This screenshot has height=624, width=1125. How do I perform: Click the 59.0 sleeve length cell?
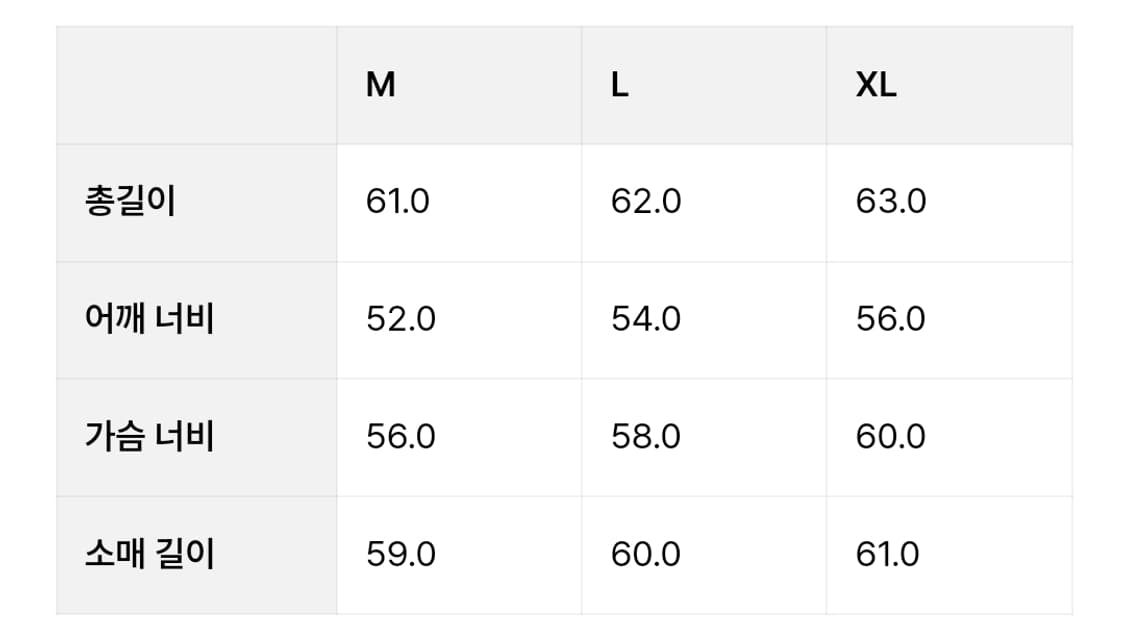(x=459, y=555)
